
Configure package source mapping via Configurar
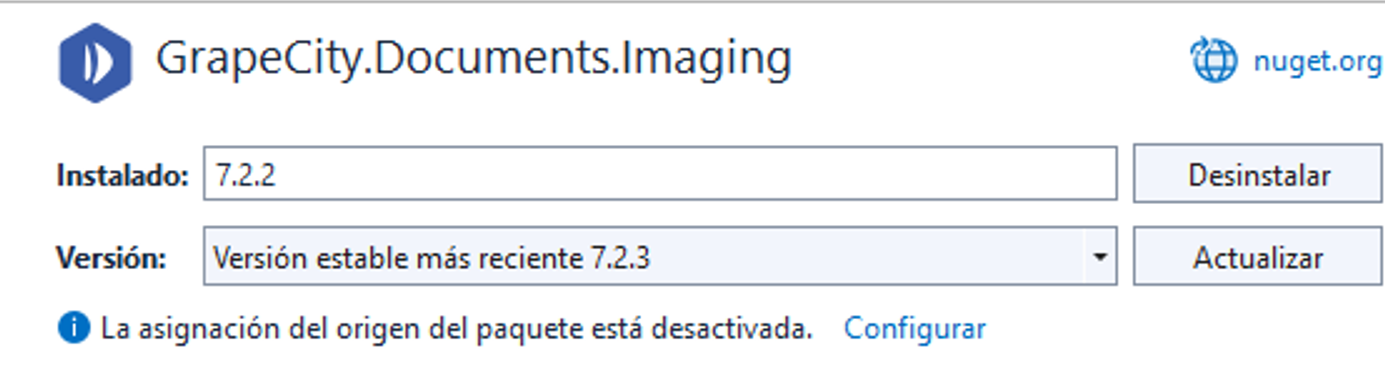coord(915,328)
